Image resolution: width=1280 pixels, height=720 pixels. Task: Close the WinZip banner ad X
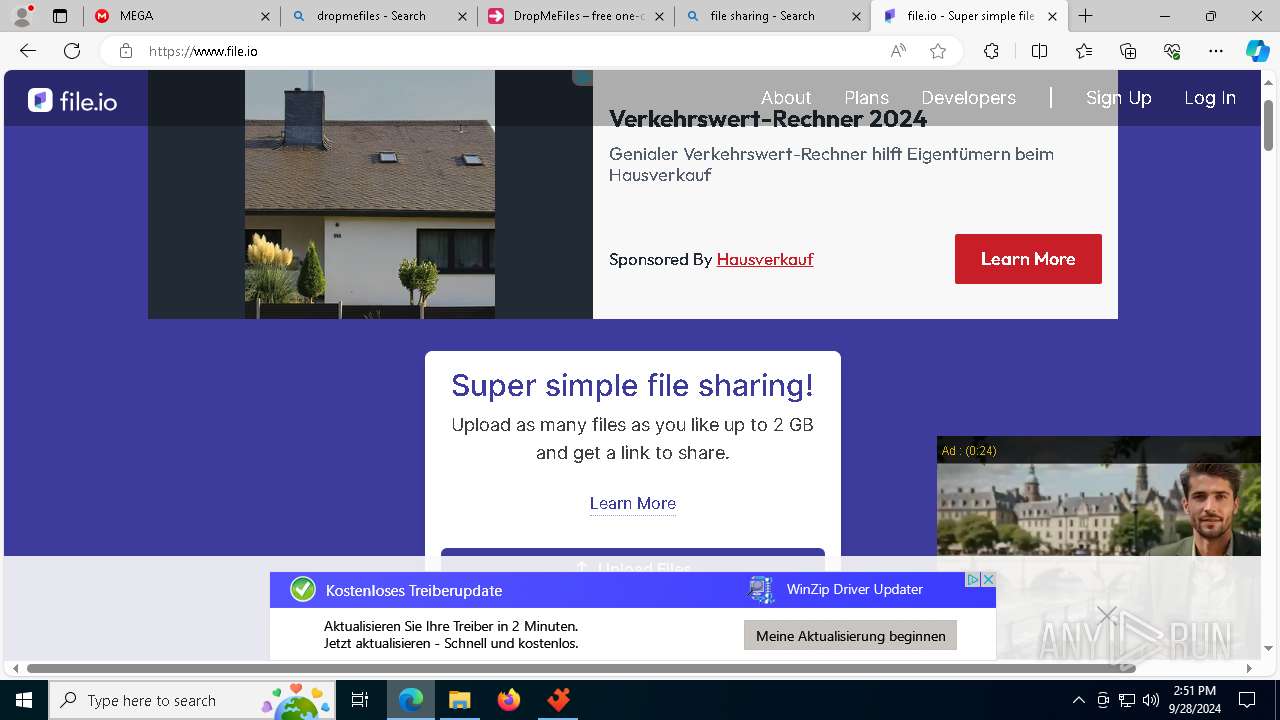click(988, 579)
